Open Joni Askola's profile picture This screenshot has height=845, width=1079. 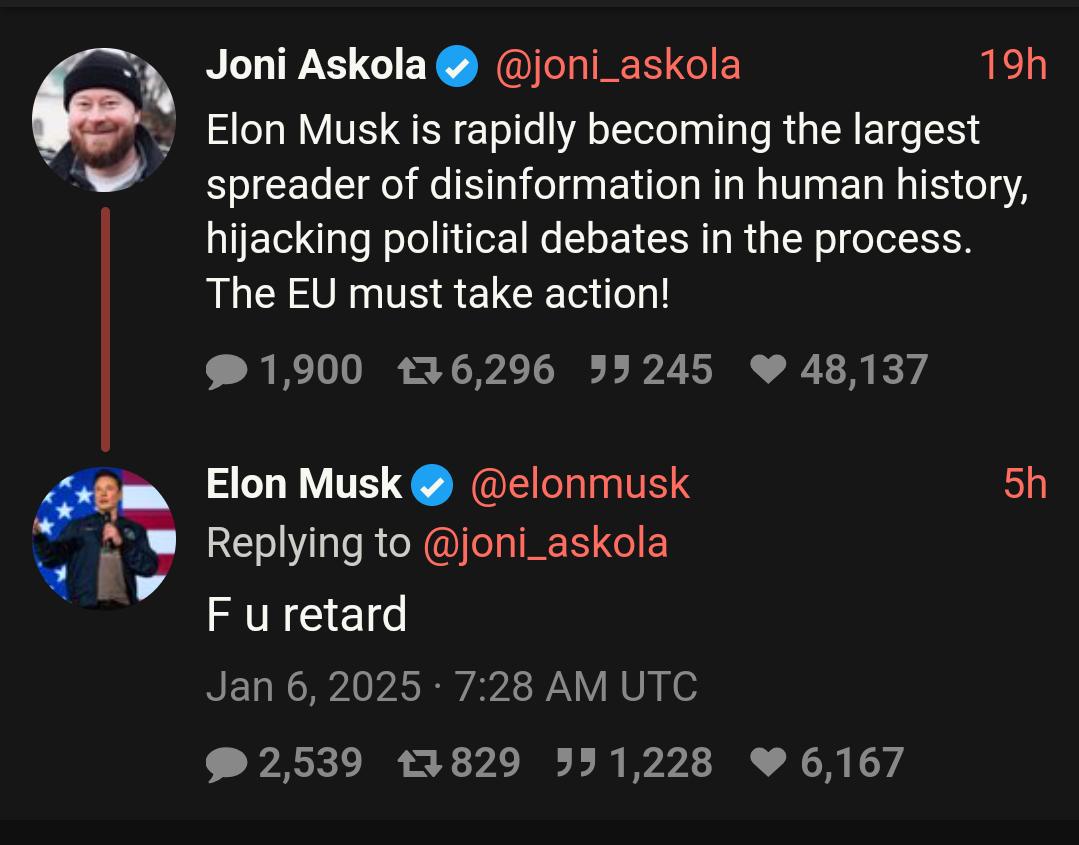click(104, 120)
